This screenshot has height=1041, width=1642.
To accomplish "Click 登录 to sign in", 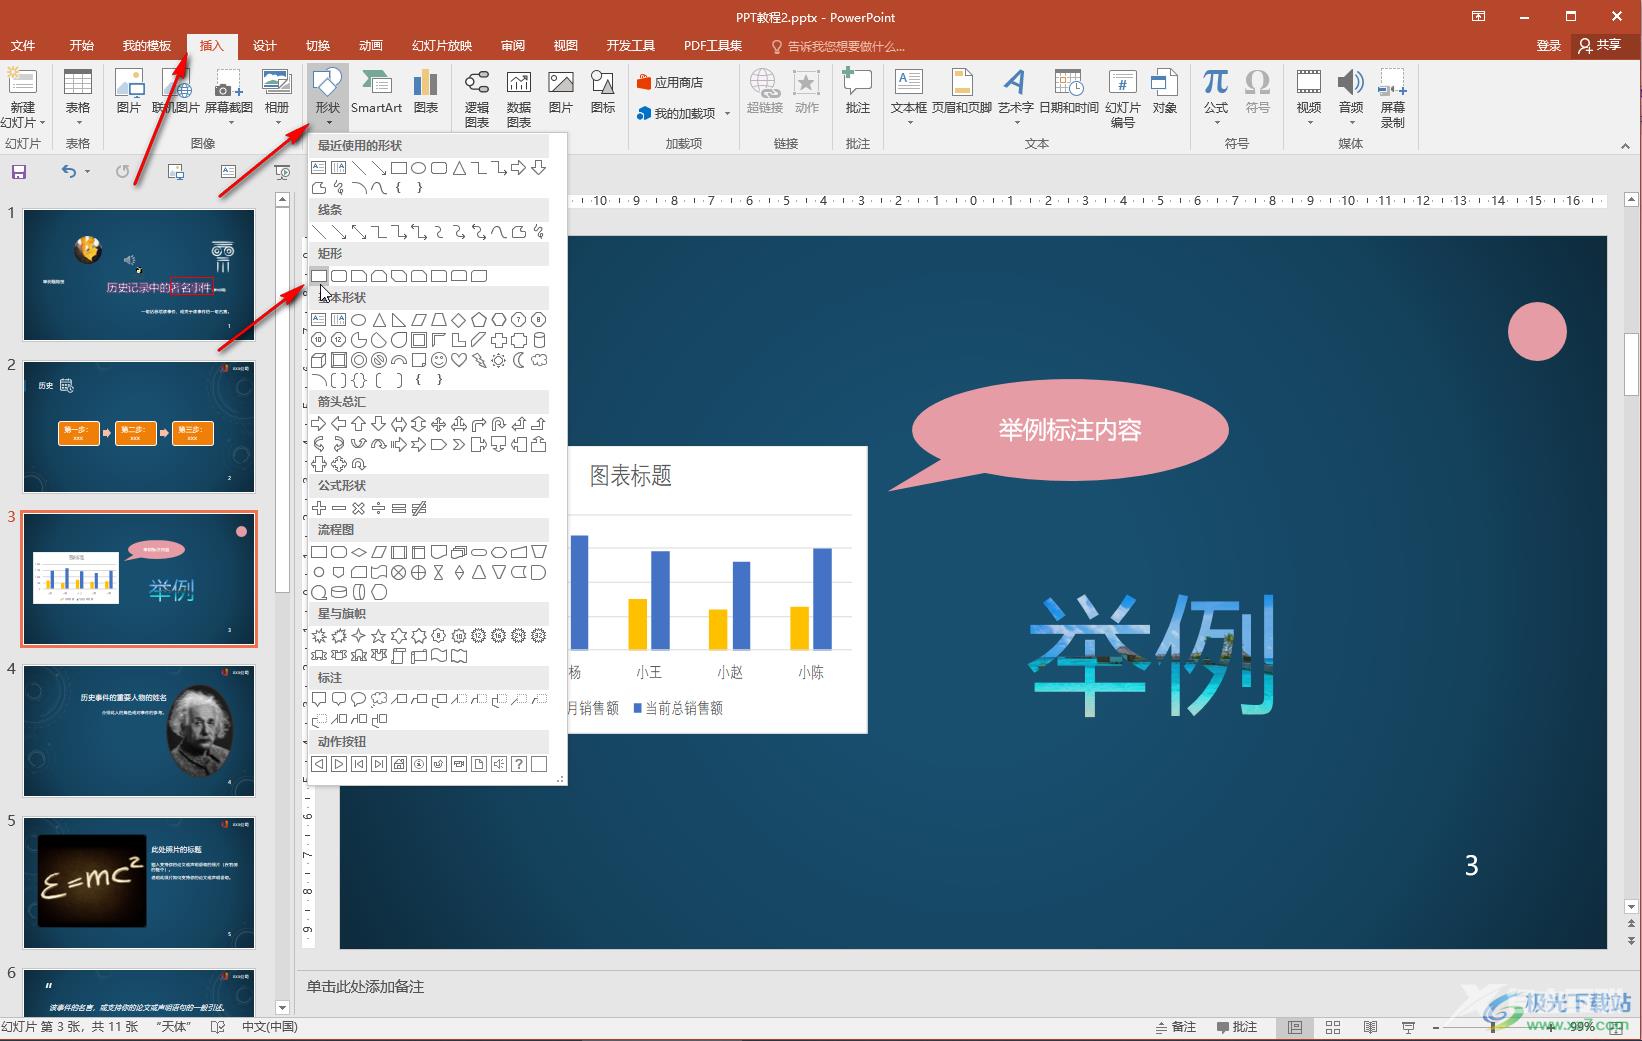I will click(x=1549, y=46).
